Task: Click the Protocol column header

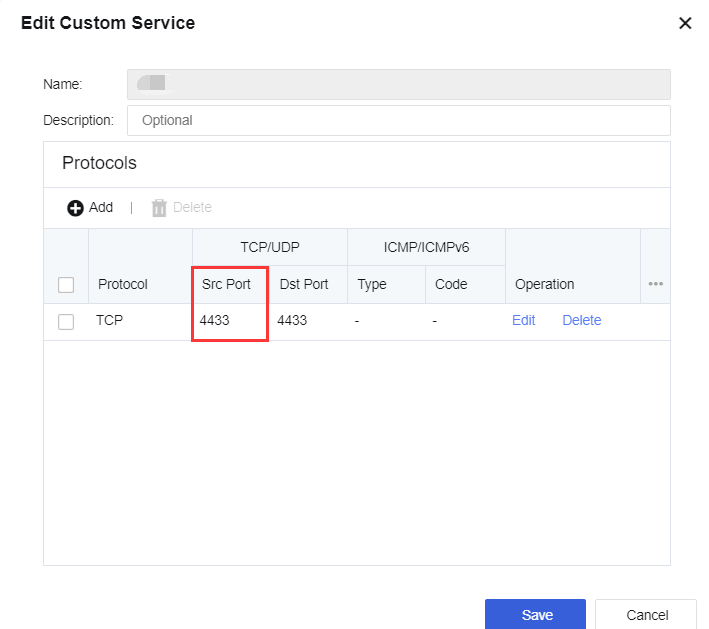Action: point(123,284)
